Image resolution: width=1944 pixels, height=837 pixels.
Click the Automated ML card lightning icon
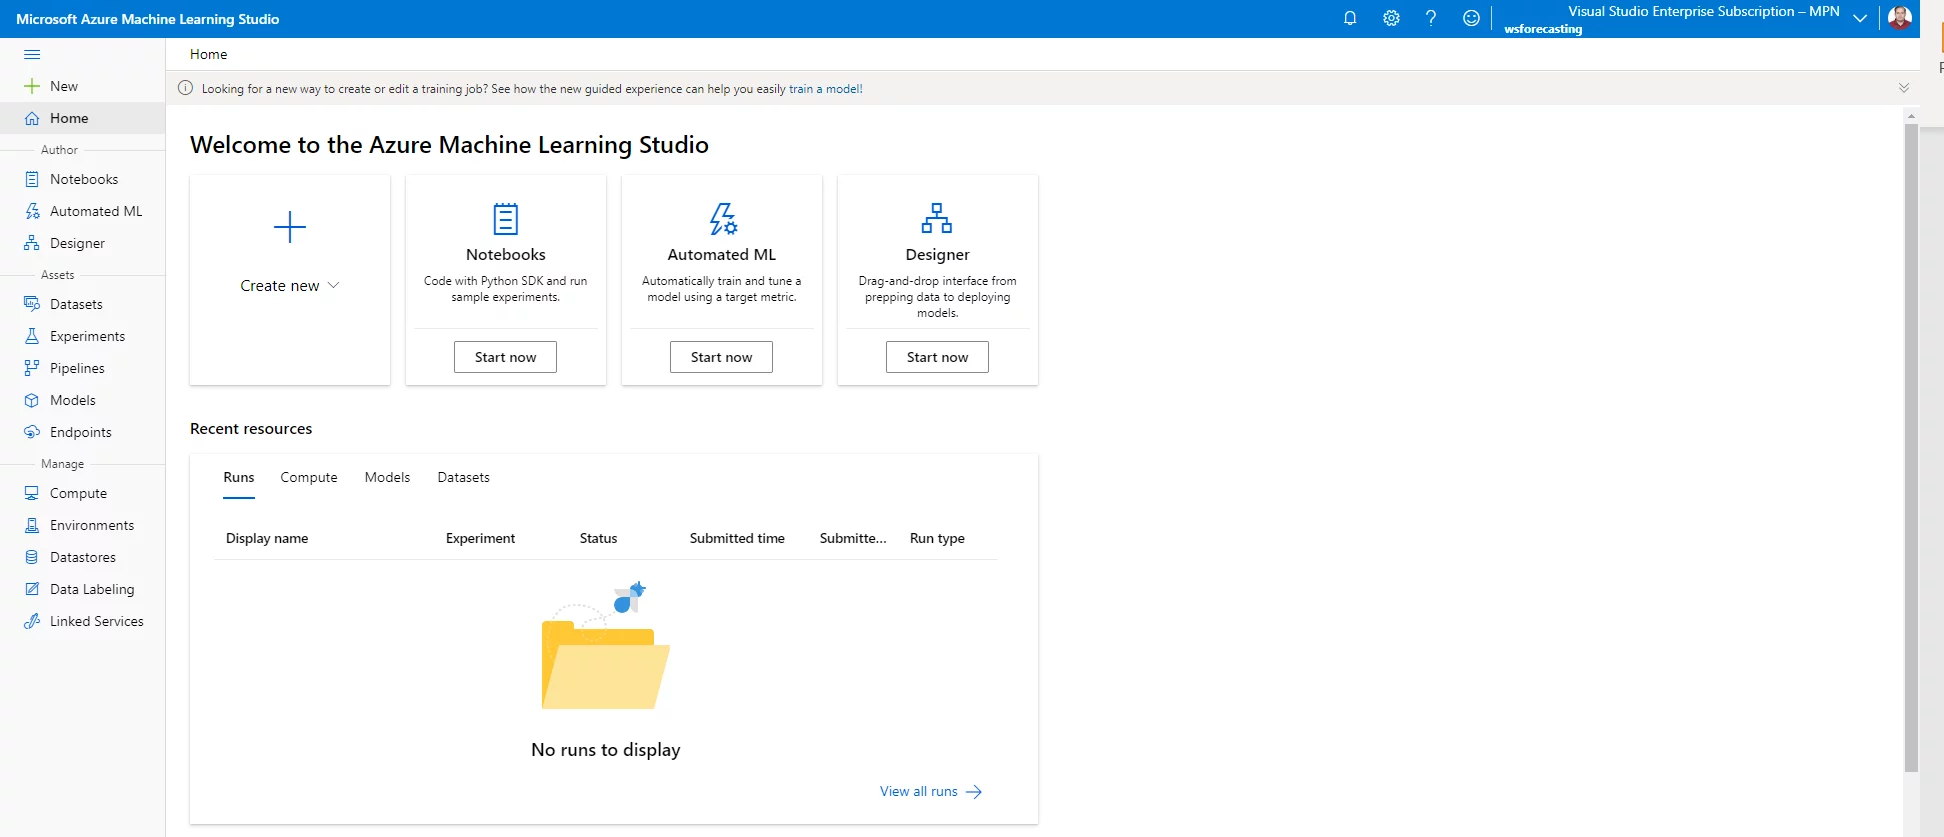coord(723,219)
